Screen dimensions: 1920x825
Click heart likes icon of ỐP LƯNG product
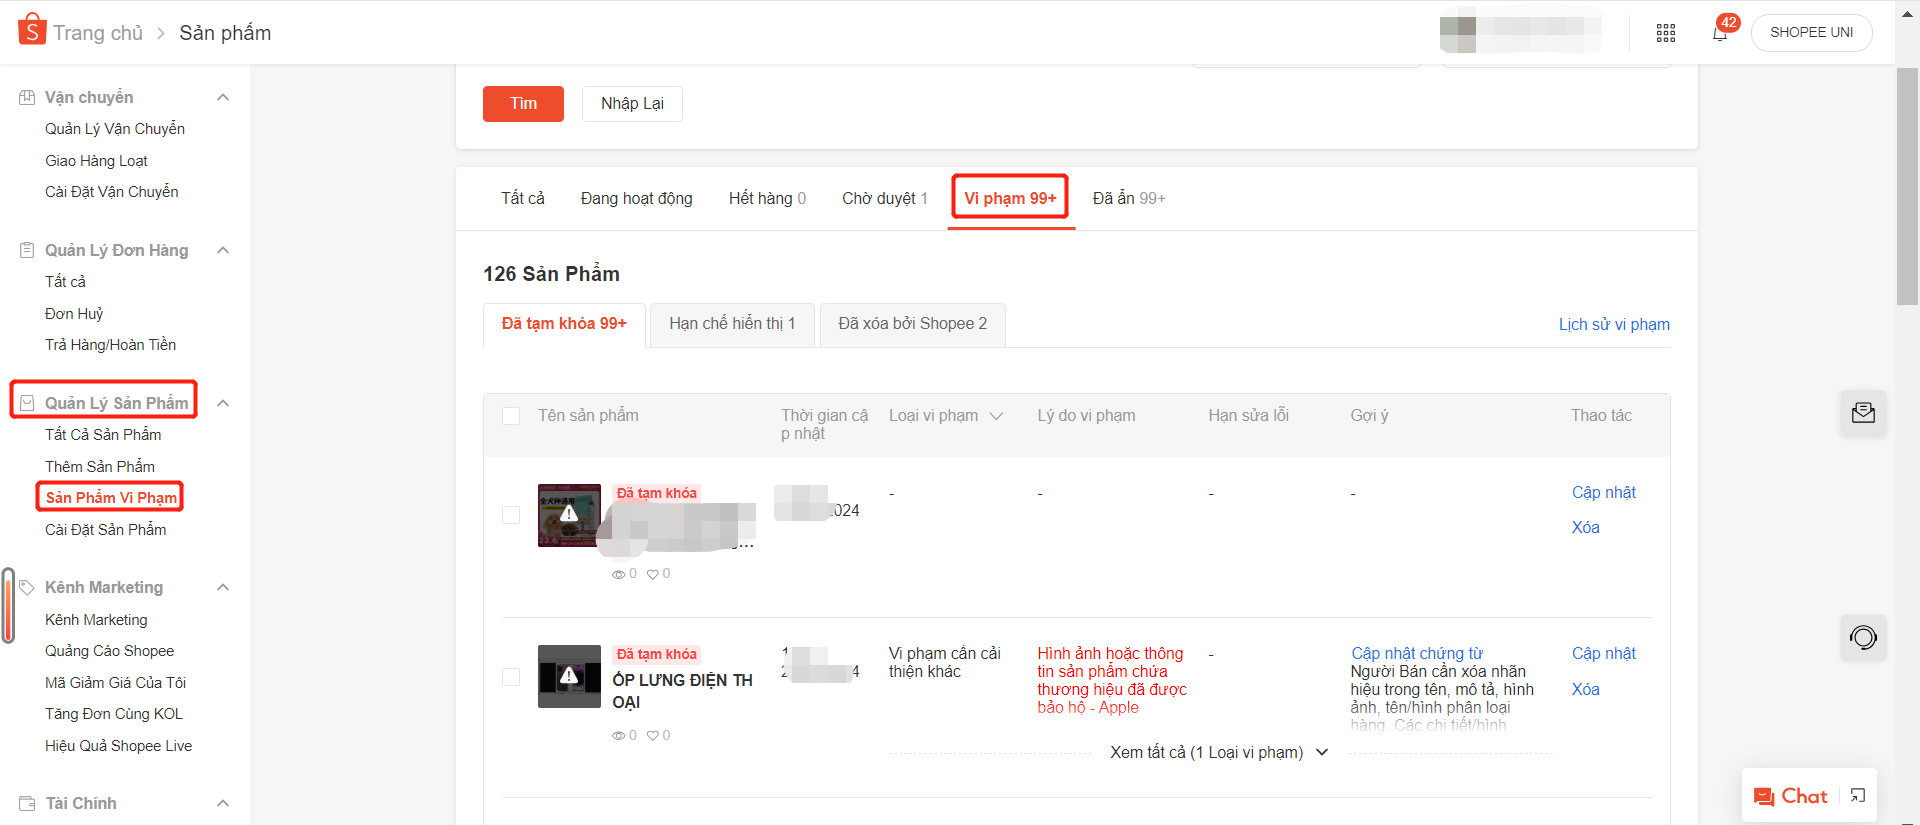coord(653,736)
